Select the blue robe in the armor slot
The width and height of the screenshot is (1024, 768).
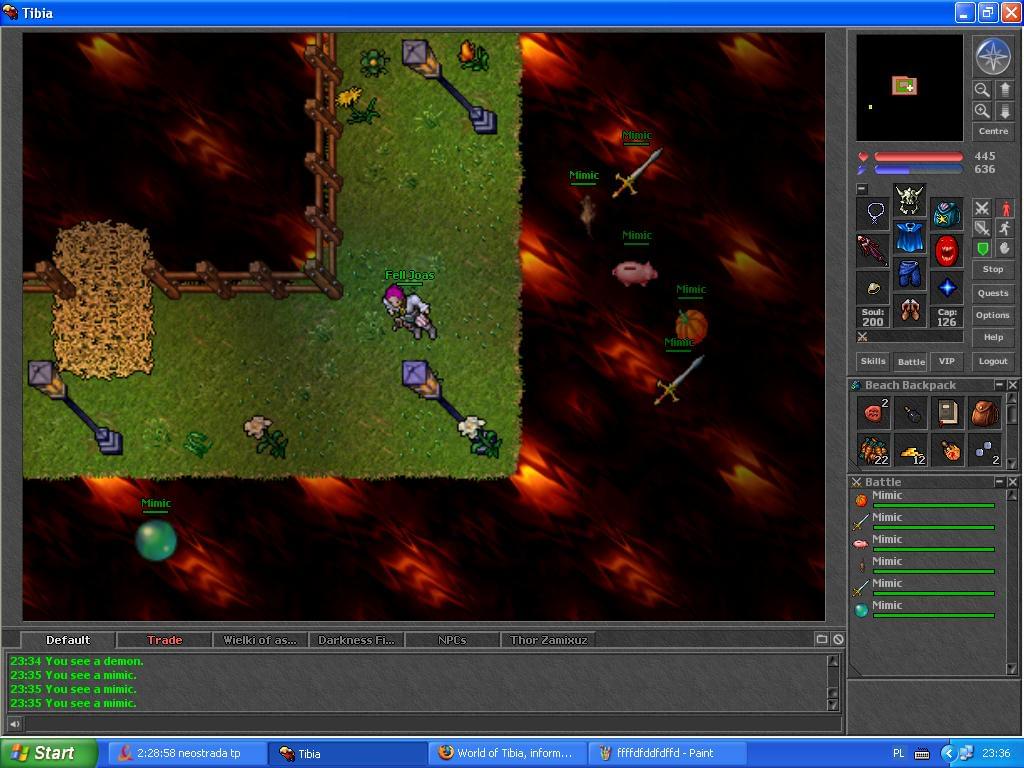(909, 236)
